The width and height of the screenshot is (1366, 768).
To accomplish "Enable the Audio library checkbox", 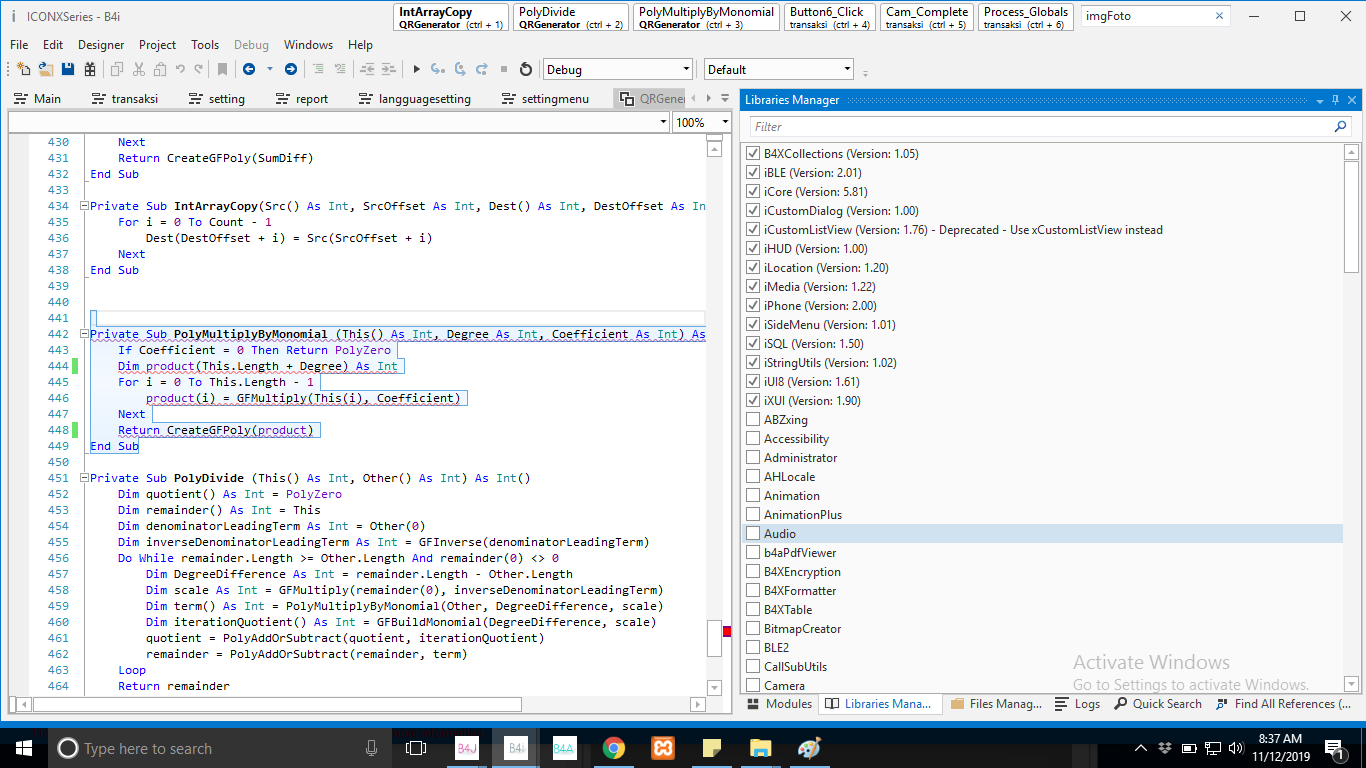I will tap(753, 534).
